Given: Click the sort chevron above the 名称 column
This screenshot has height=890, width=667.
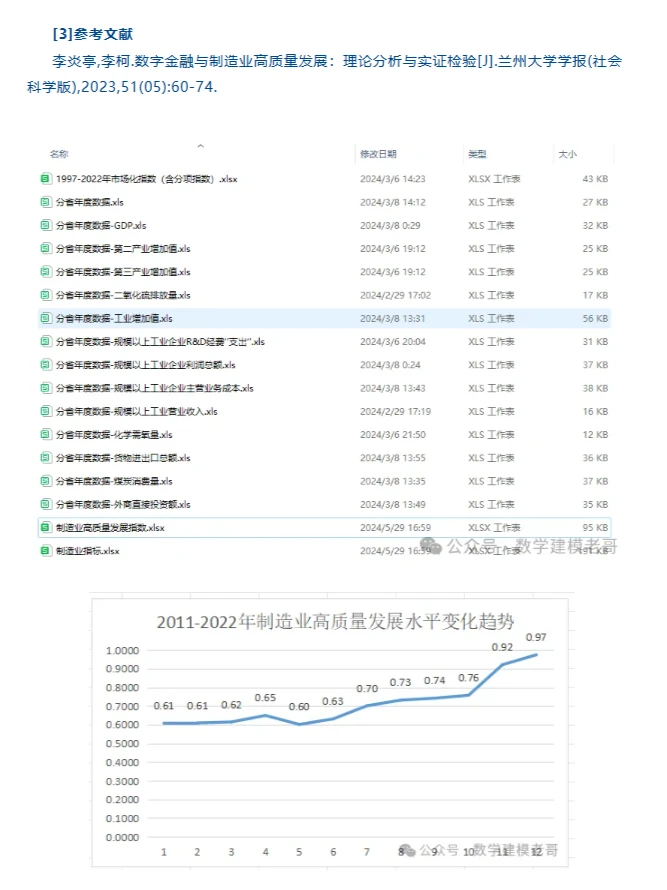Looking at the screenshot, I should coord(200,146).
